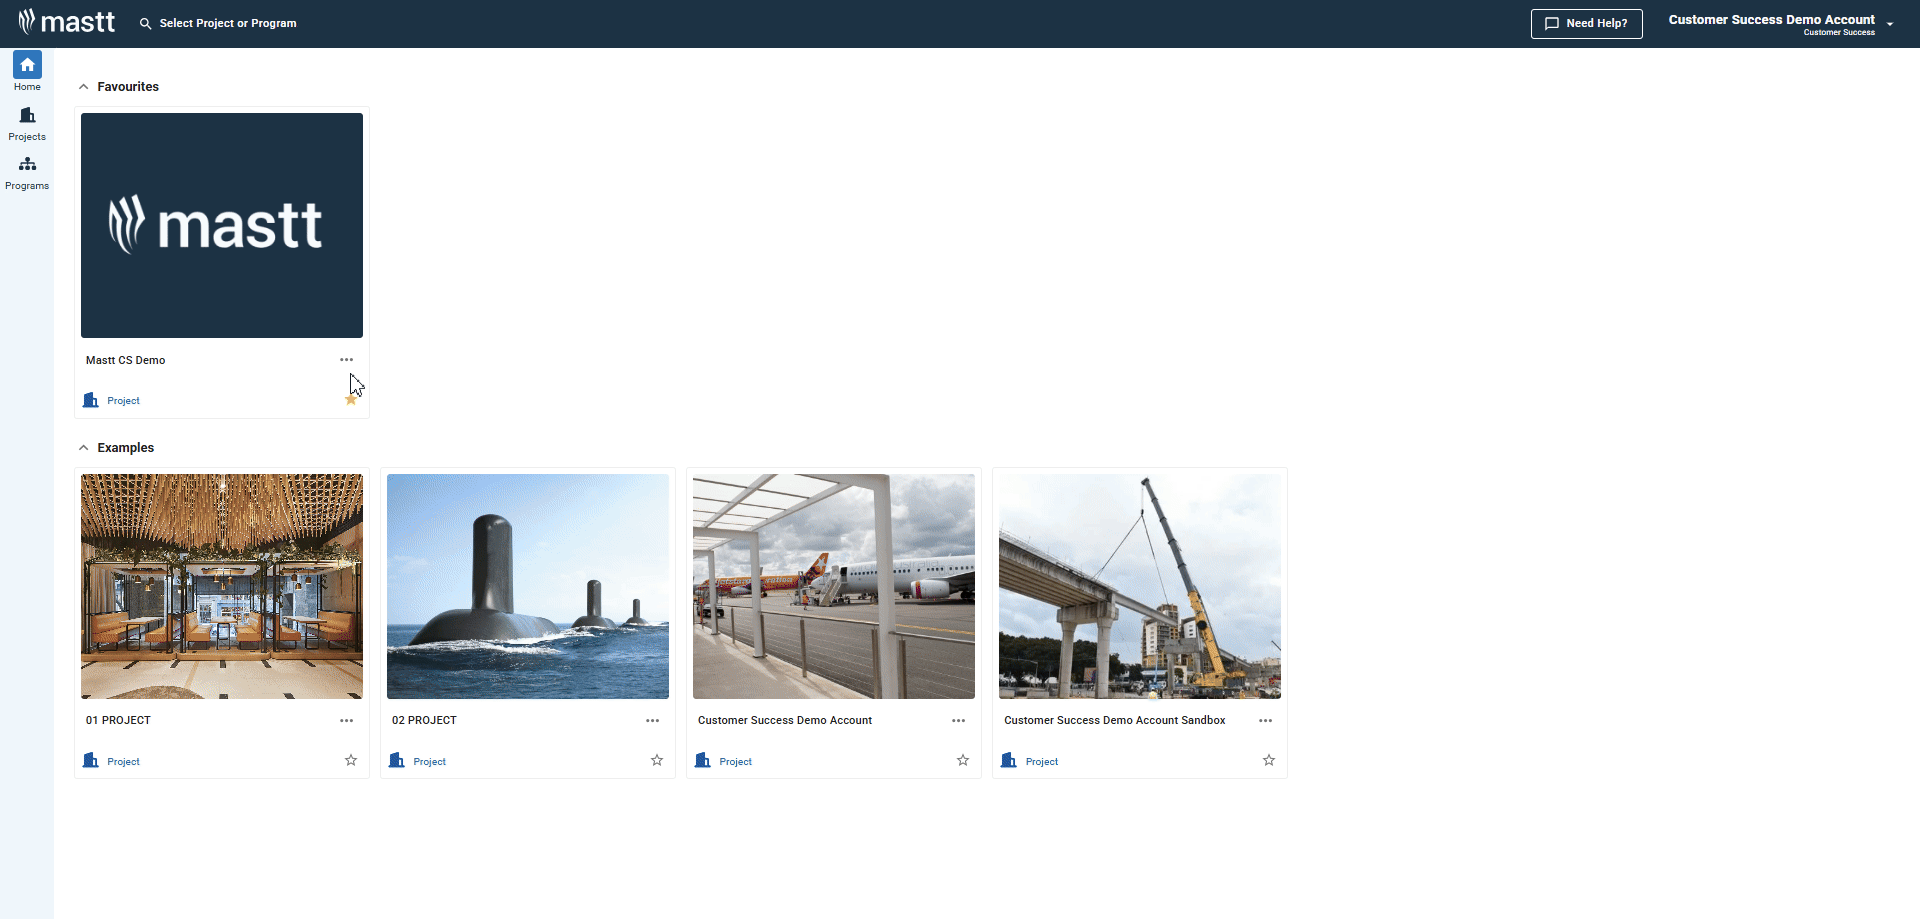
Task: Open options menu for 01 PROJECT
Action: (x=346, y=721)
